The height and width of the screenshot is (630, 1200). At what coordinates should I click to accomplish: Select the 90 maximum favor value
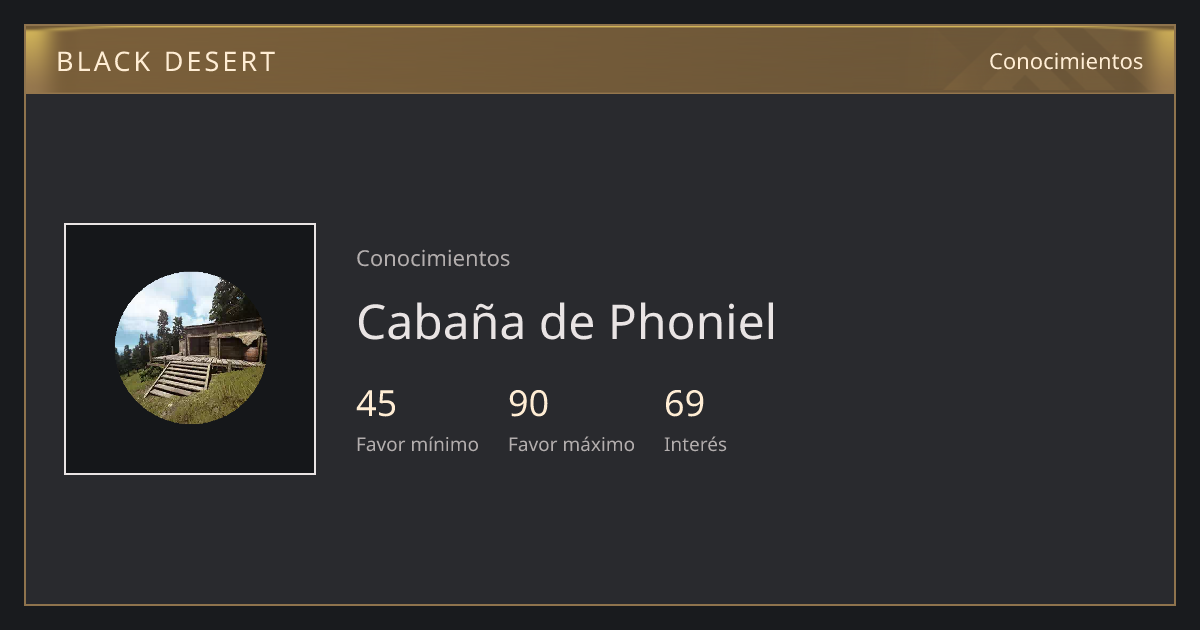528,404
